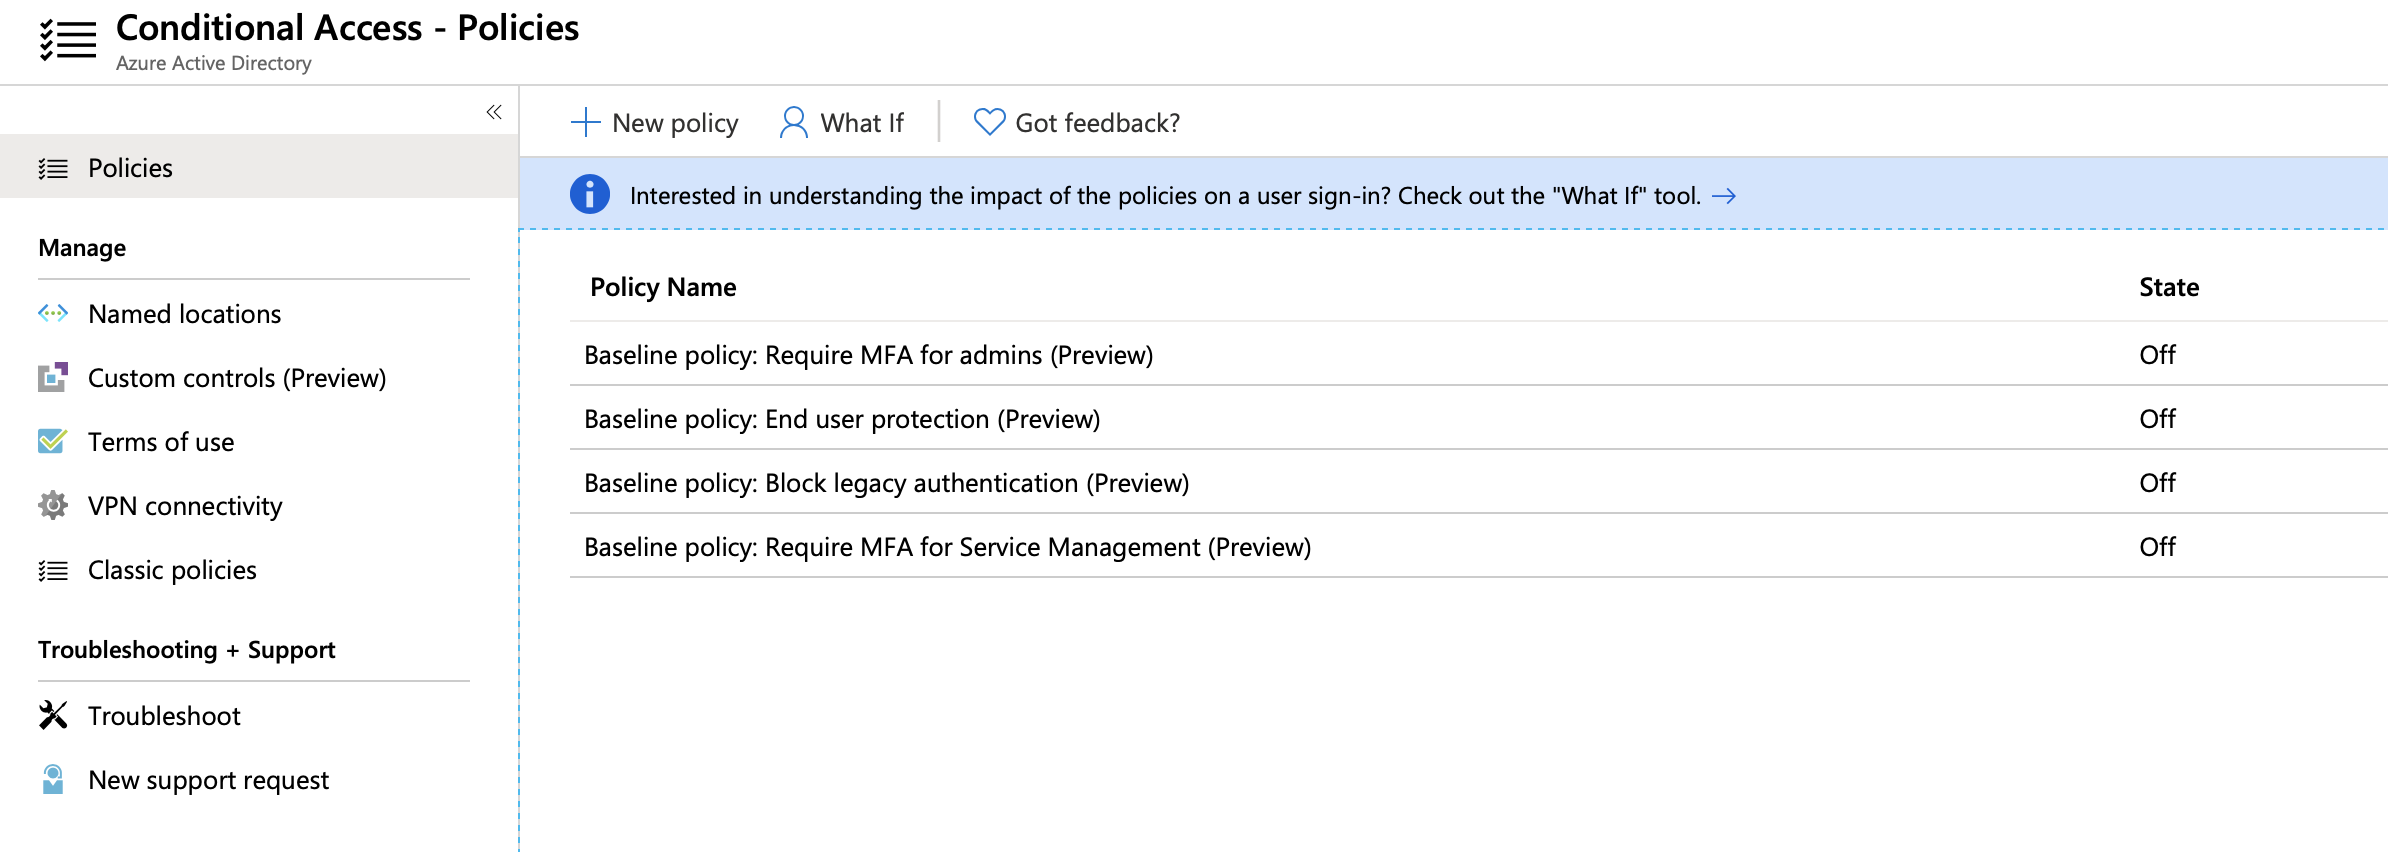2388x852 pixels.
Task: Click the Classic policies list icon
Action: coord(53,570)
